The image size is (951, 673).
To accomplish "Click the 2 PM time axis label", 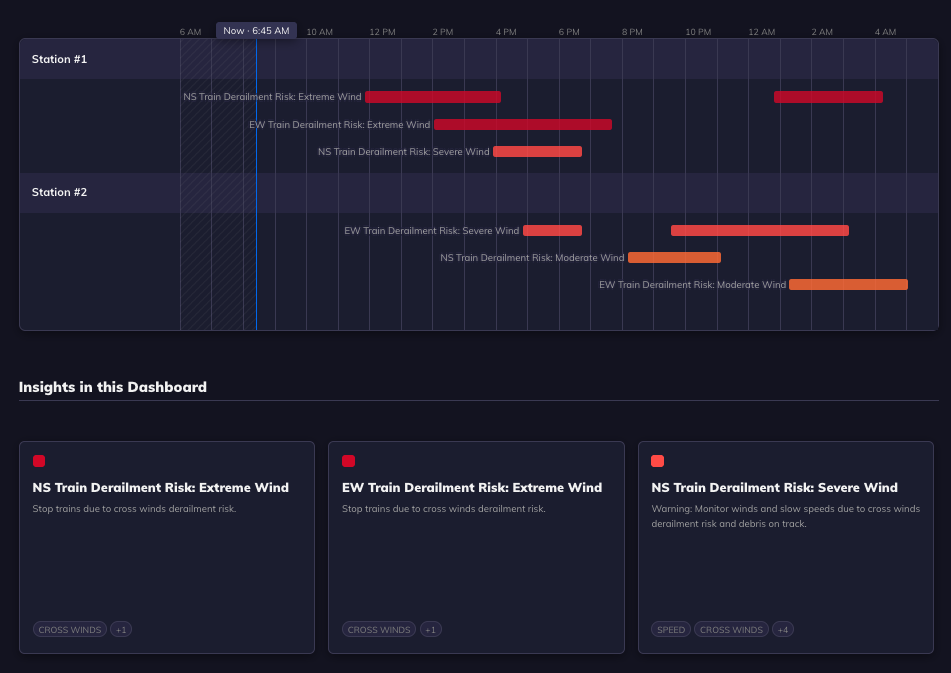I will (x=443, y=32).
